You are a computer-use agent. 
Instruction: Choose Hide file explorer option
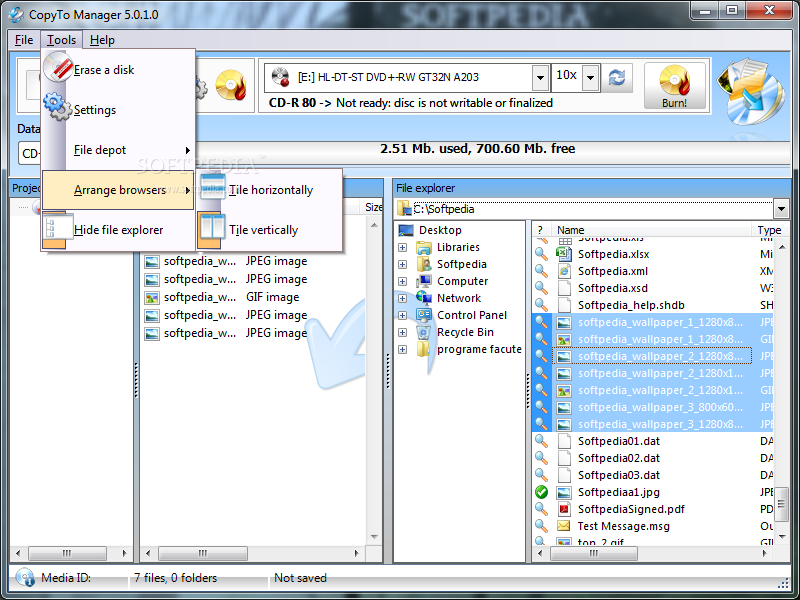pos(118,230)
